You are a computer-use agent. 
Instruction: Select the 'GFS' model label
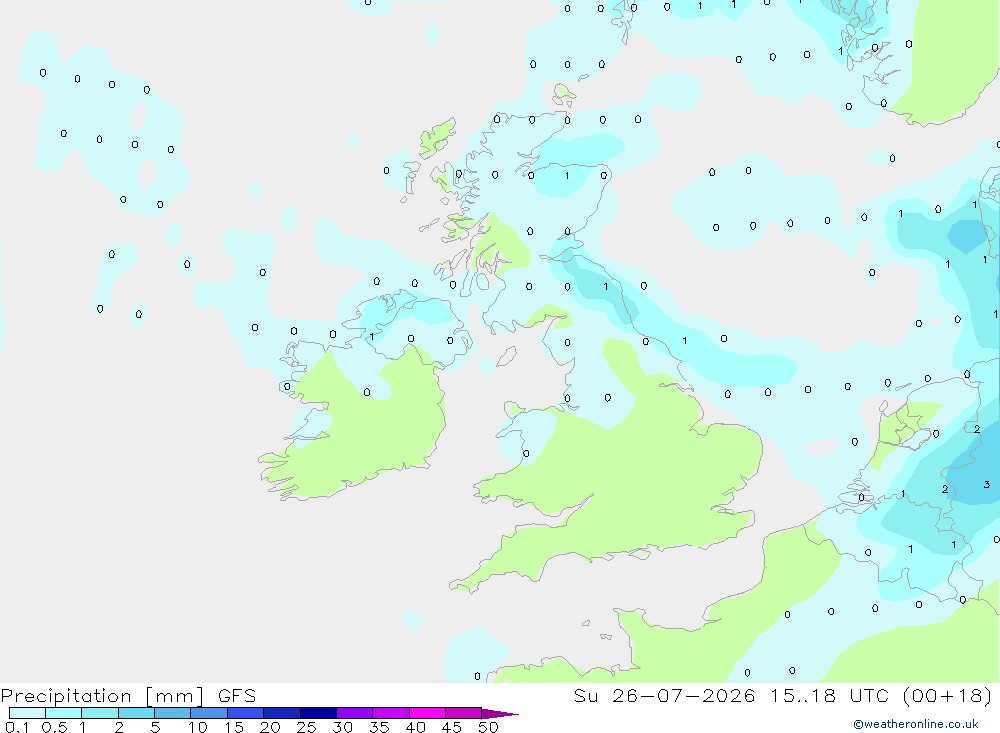pyautogui.click(x=237, y=696)
